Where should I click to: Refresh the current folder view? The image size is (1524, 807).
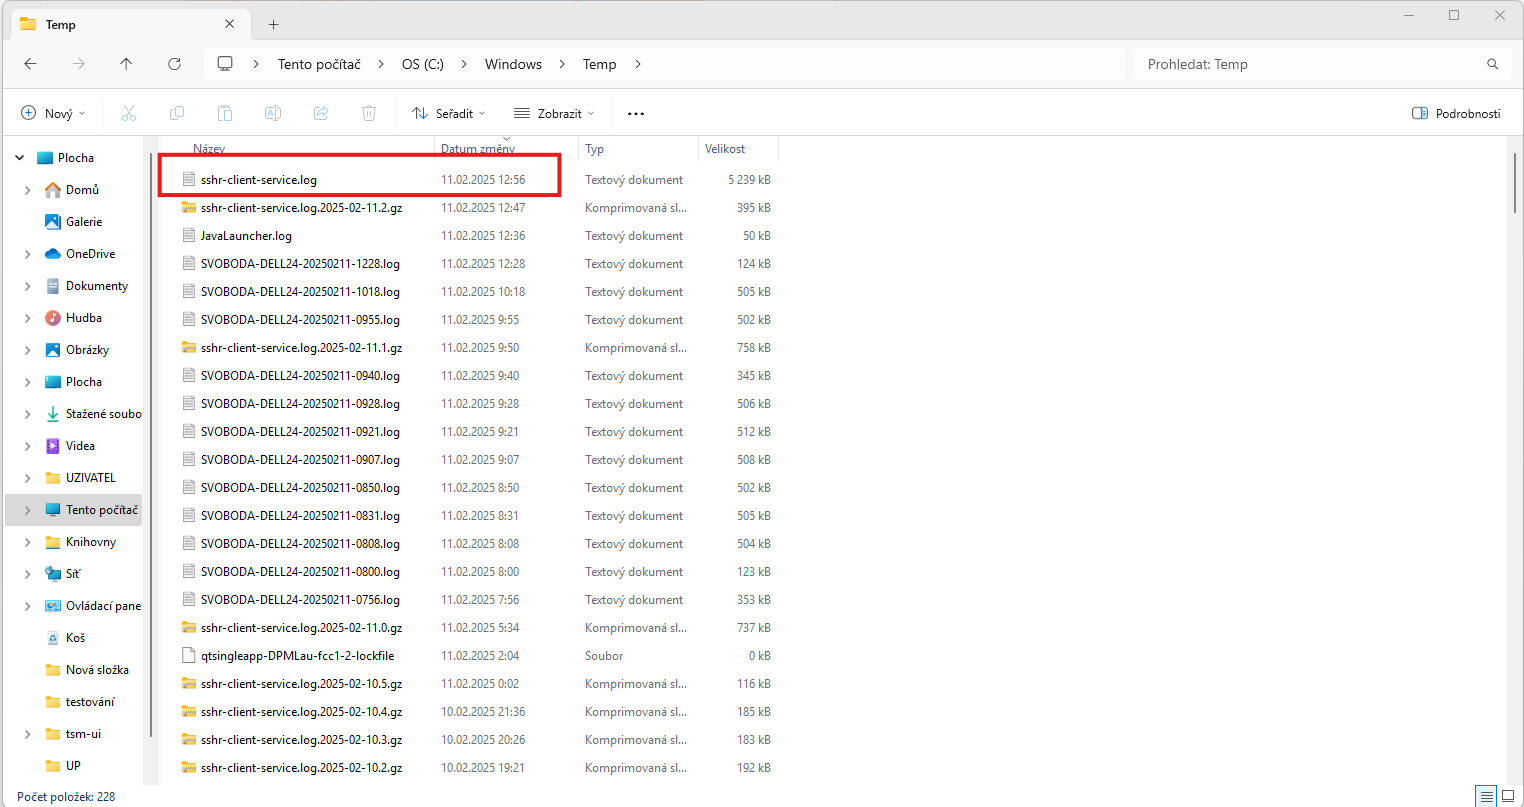(174, 64)
